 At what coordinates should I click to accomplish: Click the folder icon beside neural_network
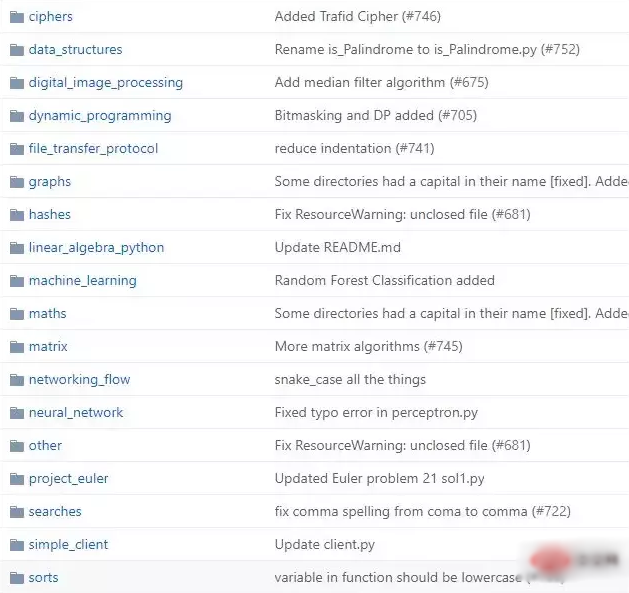click(17, 412)
